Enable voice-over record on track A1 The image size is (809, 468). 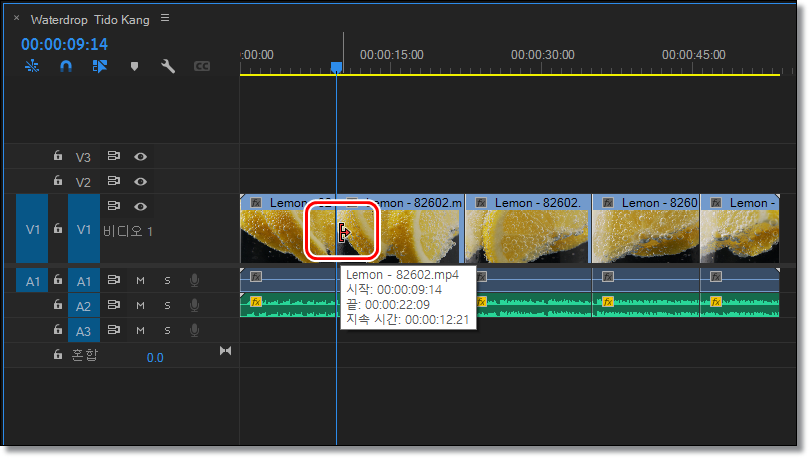(195, 280)
